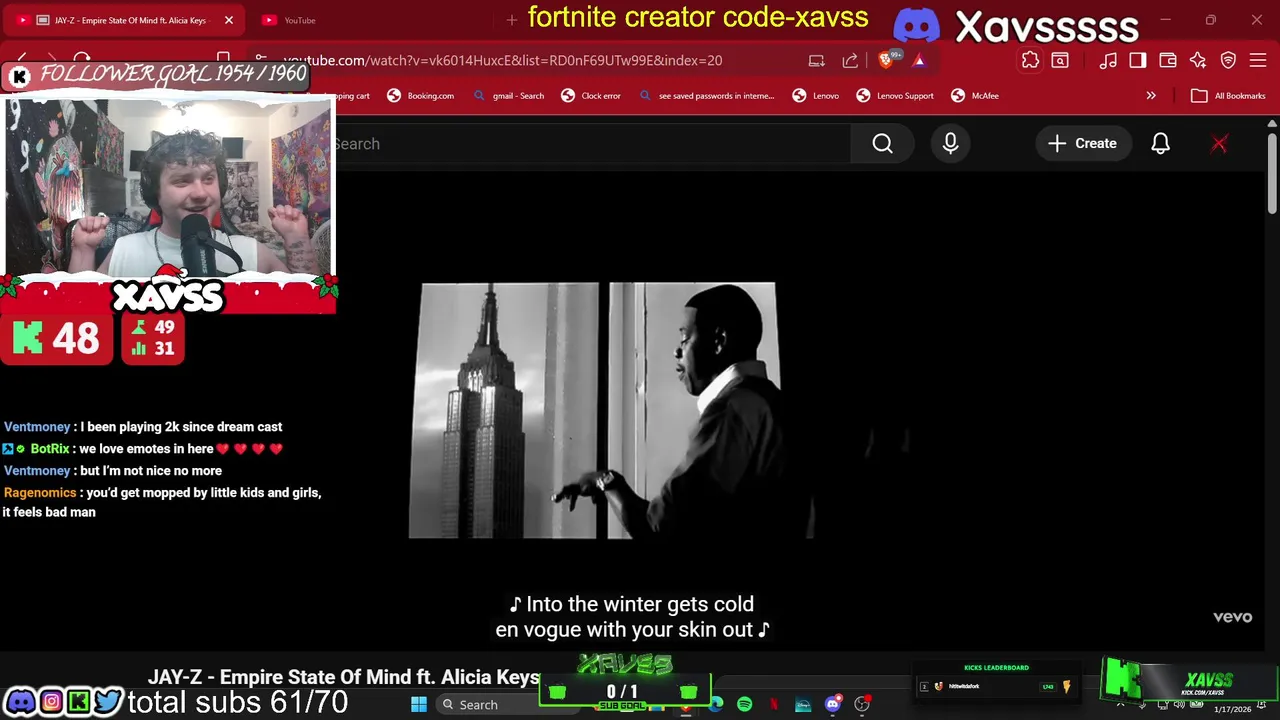Click the YouTube page vertical scrollbar

(x=1272, y=173)
